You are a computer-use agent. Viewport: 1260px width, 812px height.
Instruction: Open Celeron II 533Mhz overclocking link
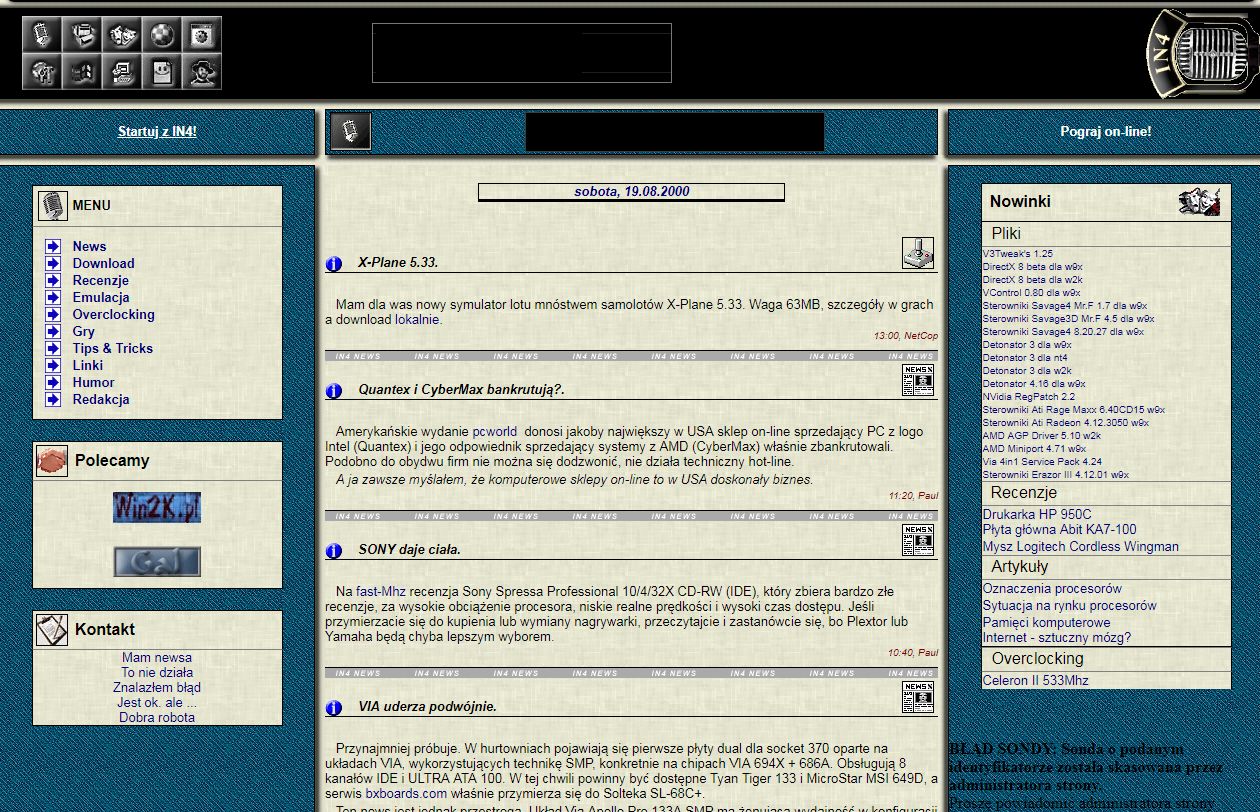(x=1035, y=681)
